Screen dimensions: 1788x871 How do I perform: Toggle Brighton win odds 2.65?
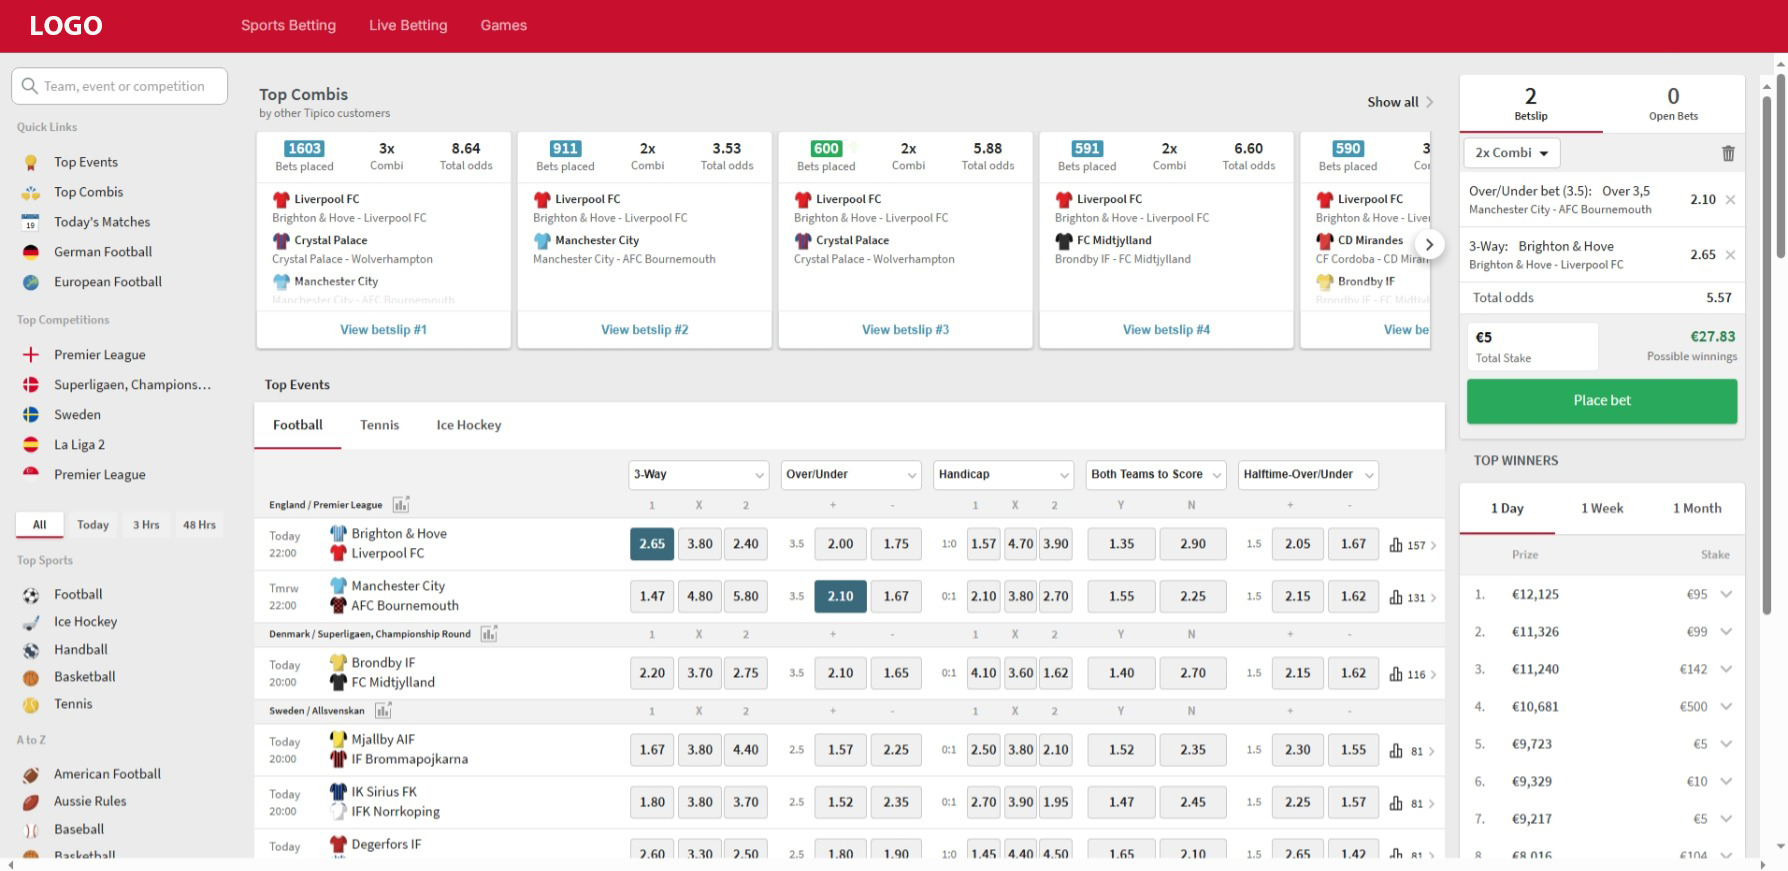[x=652, y=544]
